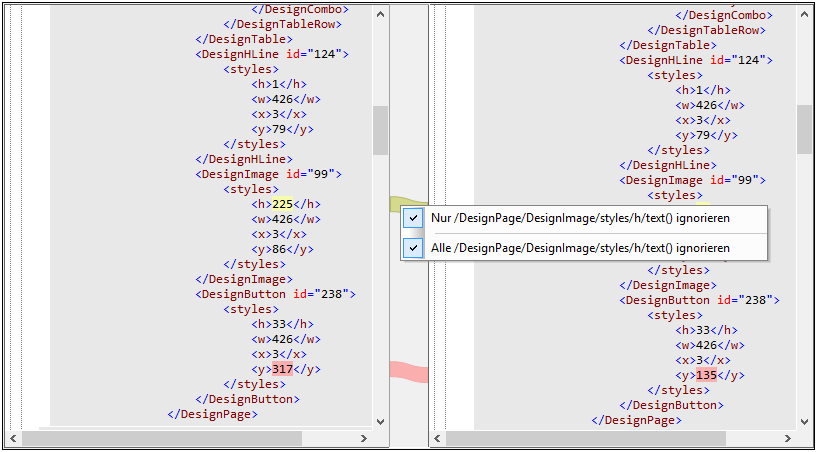Click the yellow-highlighted value 225 in left pane
Screen dimensions: 817x452
pyautogui.click(x=282, y=204)
